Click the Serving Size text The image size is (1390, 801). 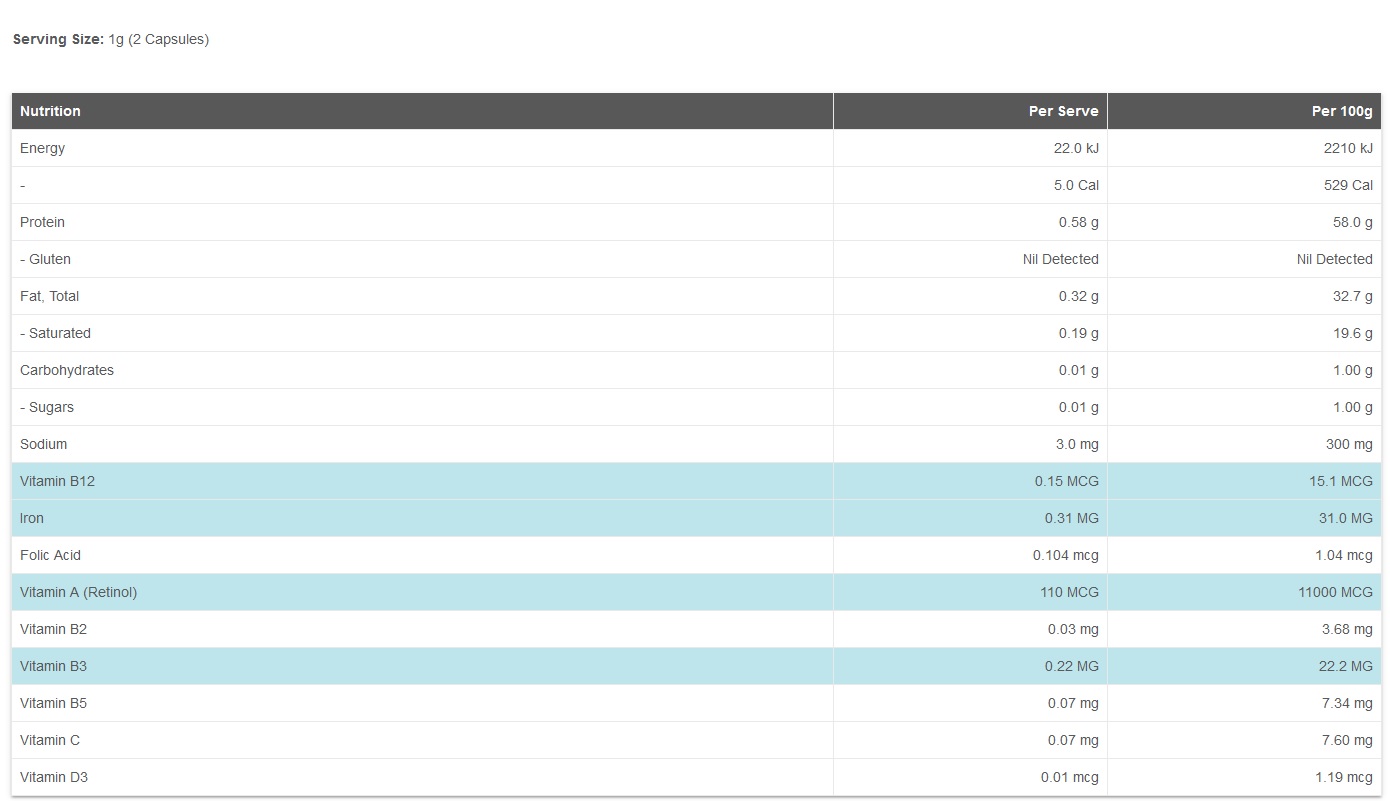pos(111,40)
